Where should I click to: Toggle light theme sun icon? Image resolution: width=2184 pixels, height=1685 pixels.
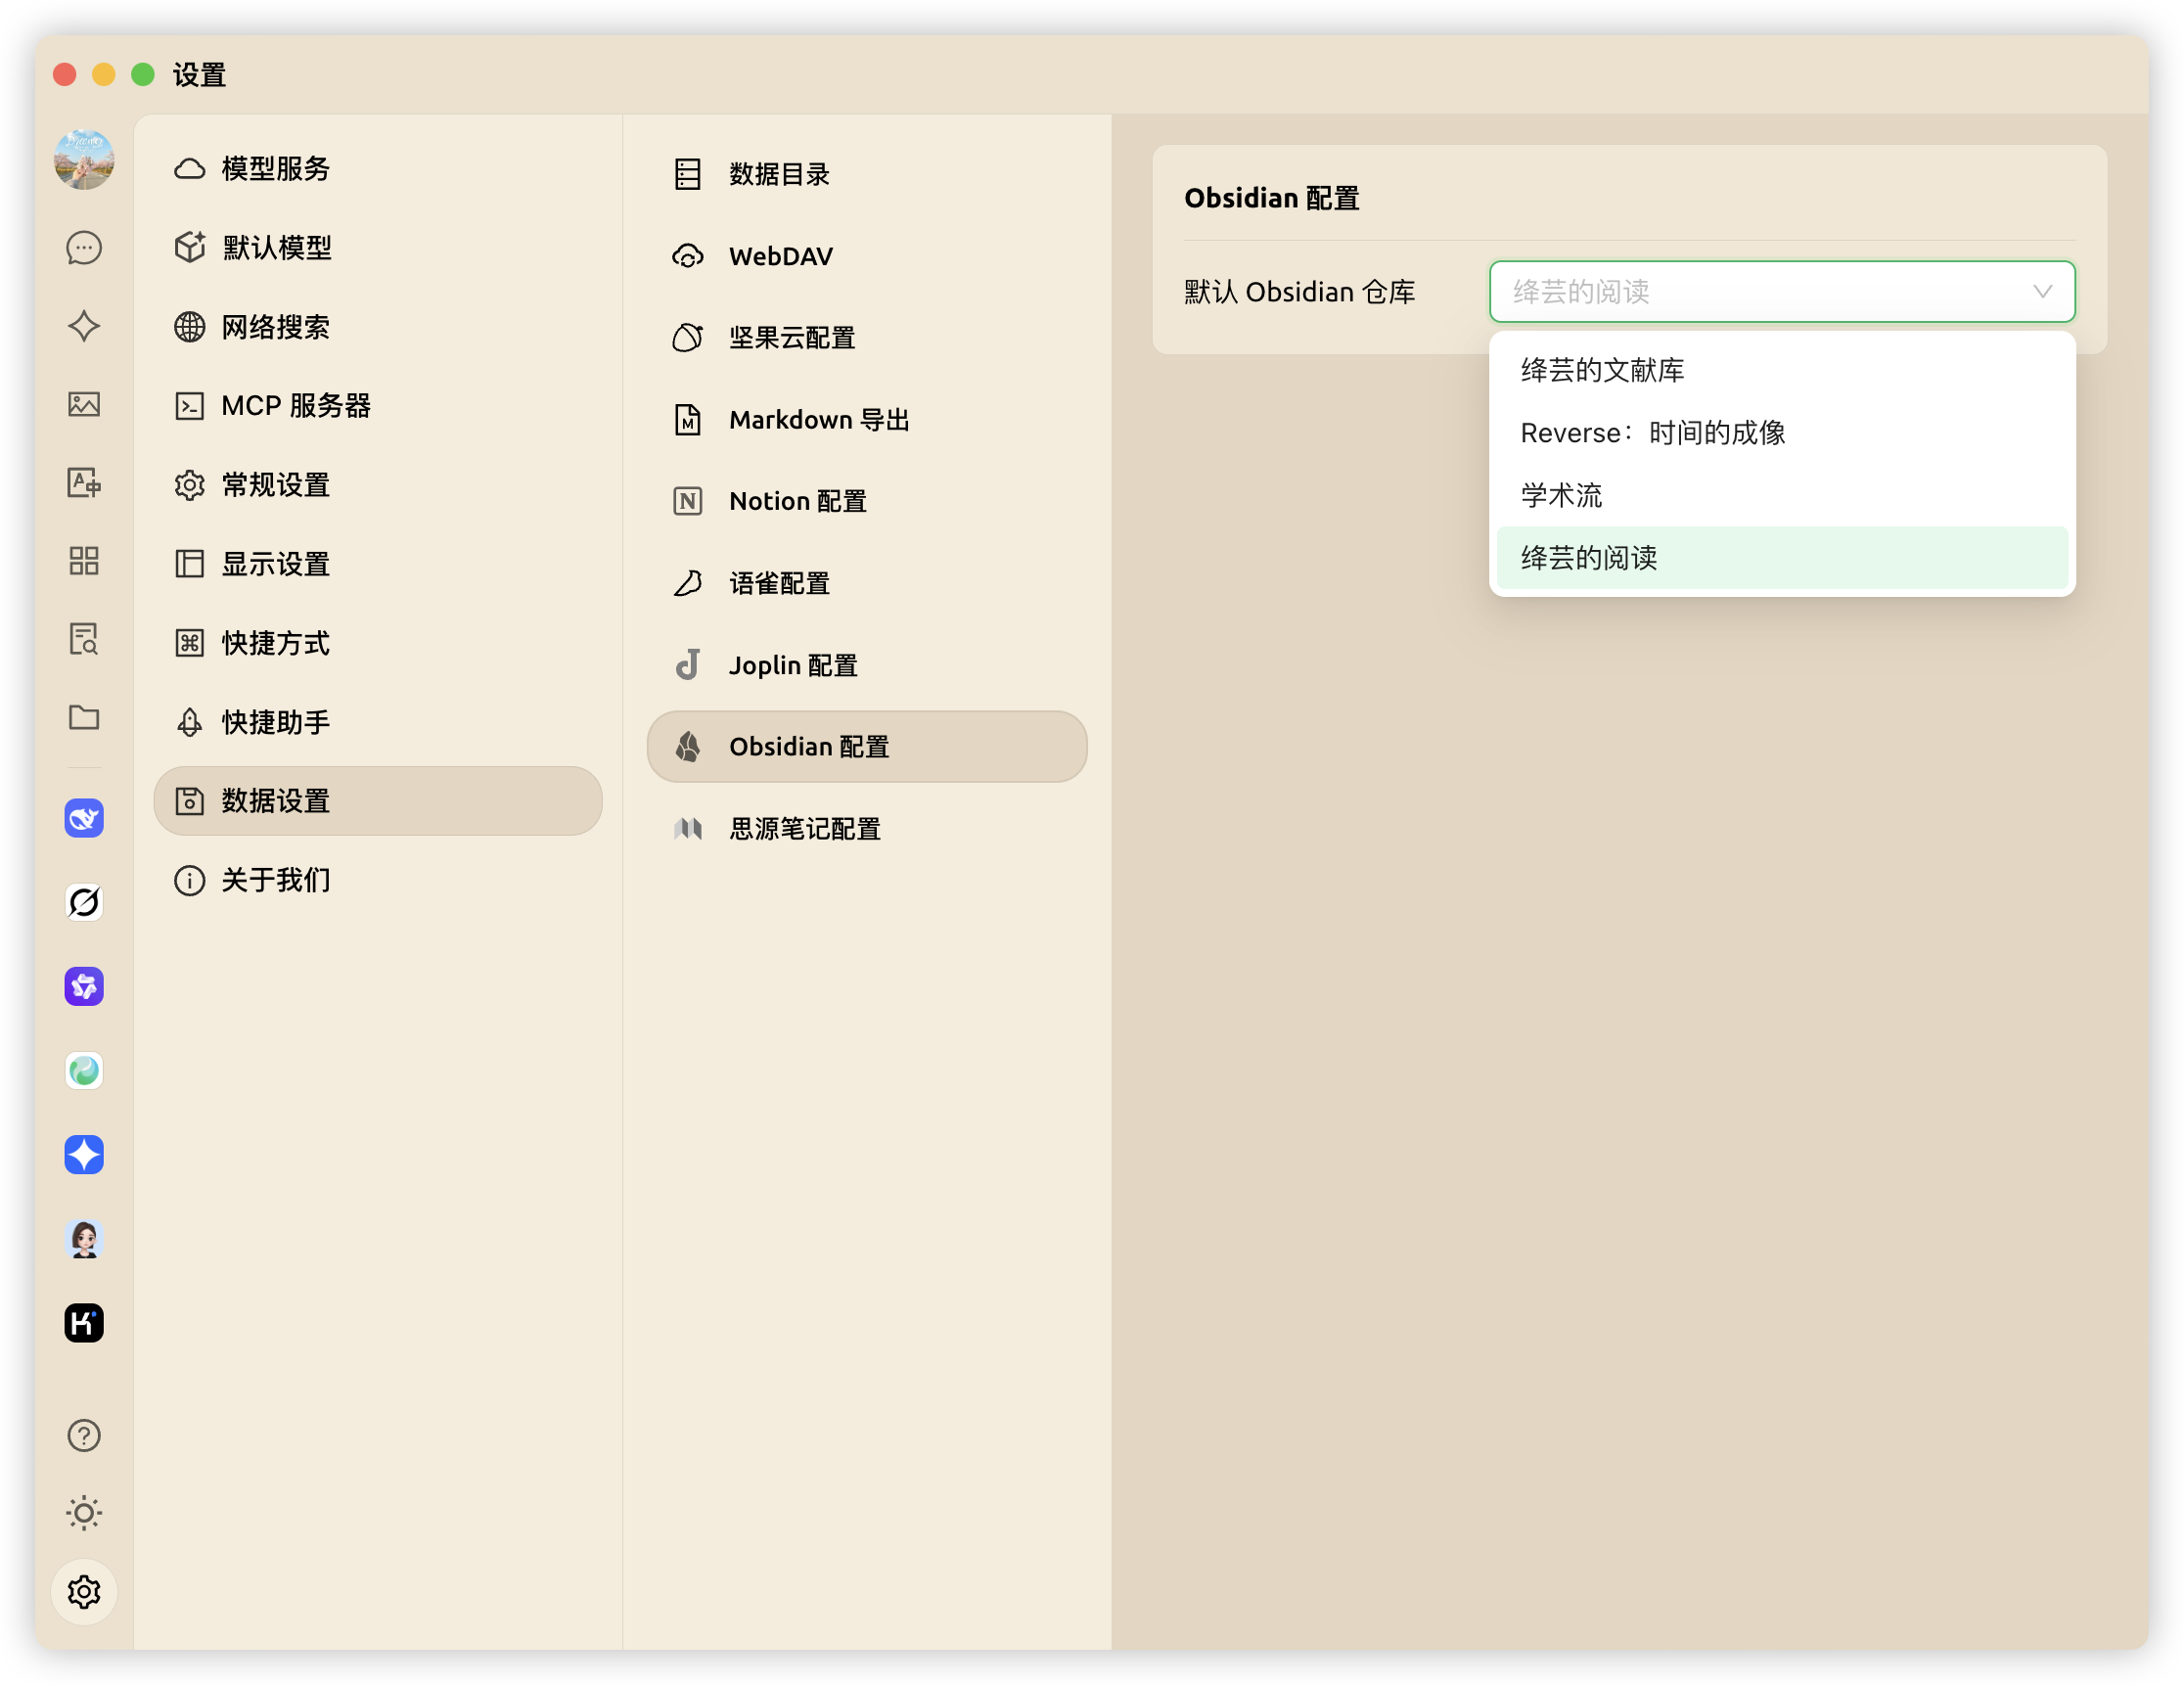84,1513
